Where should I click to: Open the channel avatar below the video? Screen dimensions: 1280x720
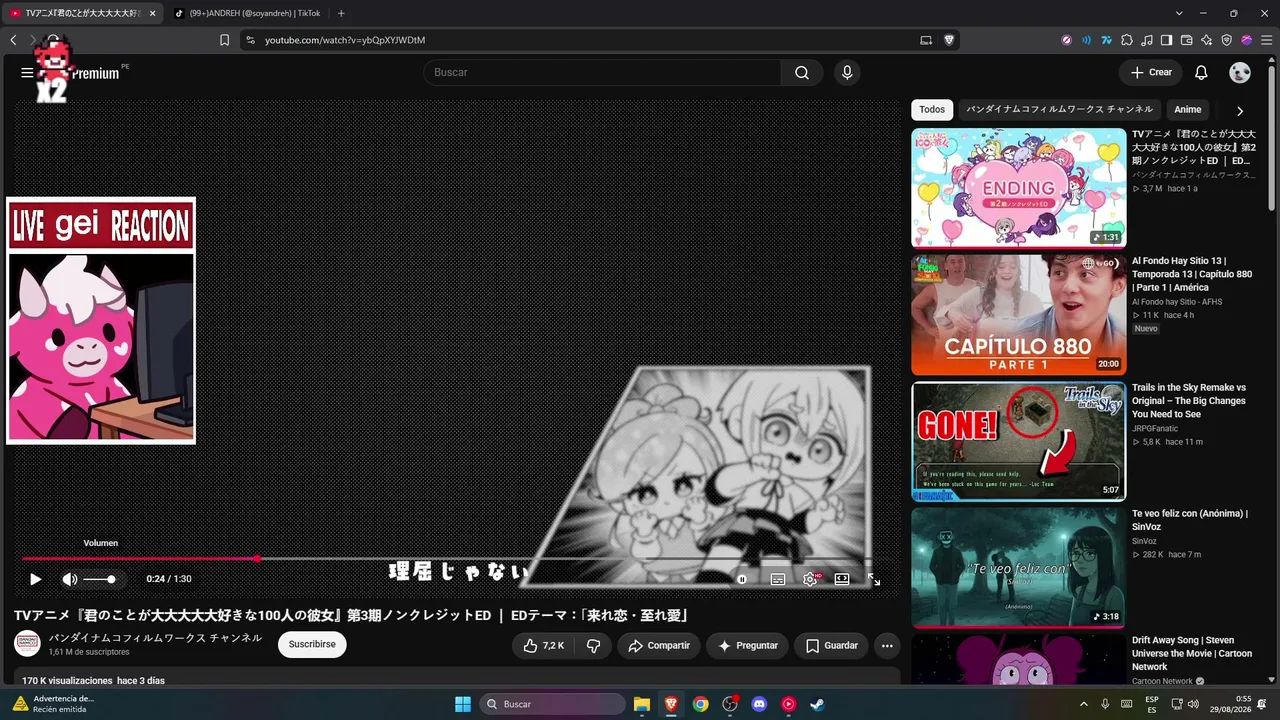point(27,644)
